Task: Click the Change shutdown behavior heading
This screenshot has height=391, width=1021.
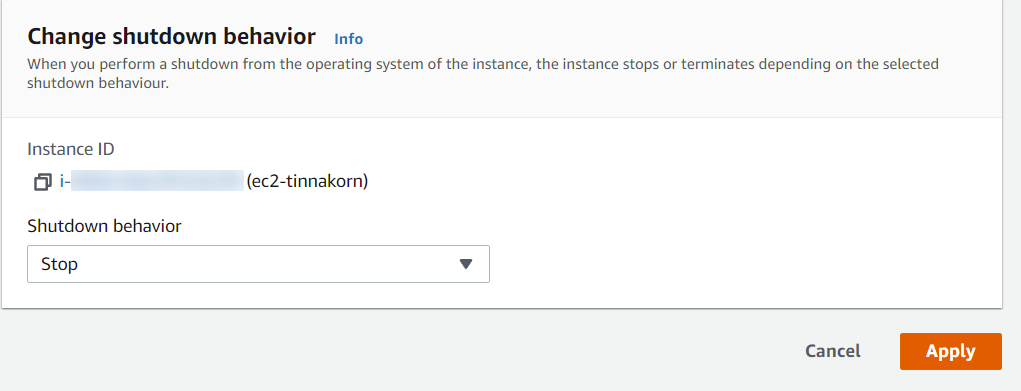Action: [x=171, y=36]
